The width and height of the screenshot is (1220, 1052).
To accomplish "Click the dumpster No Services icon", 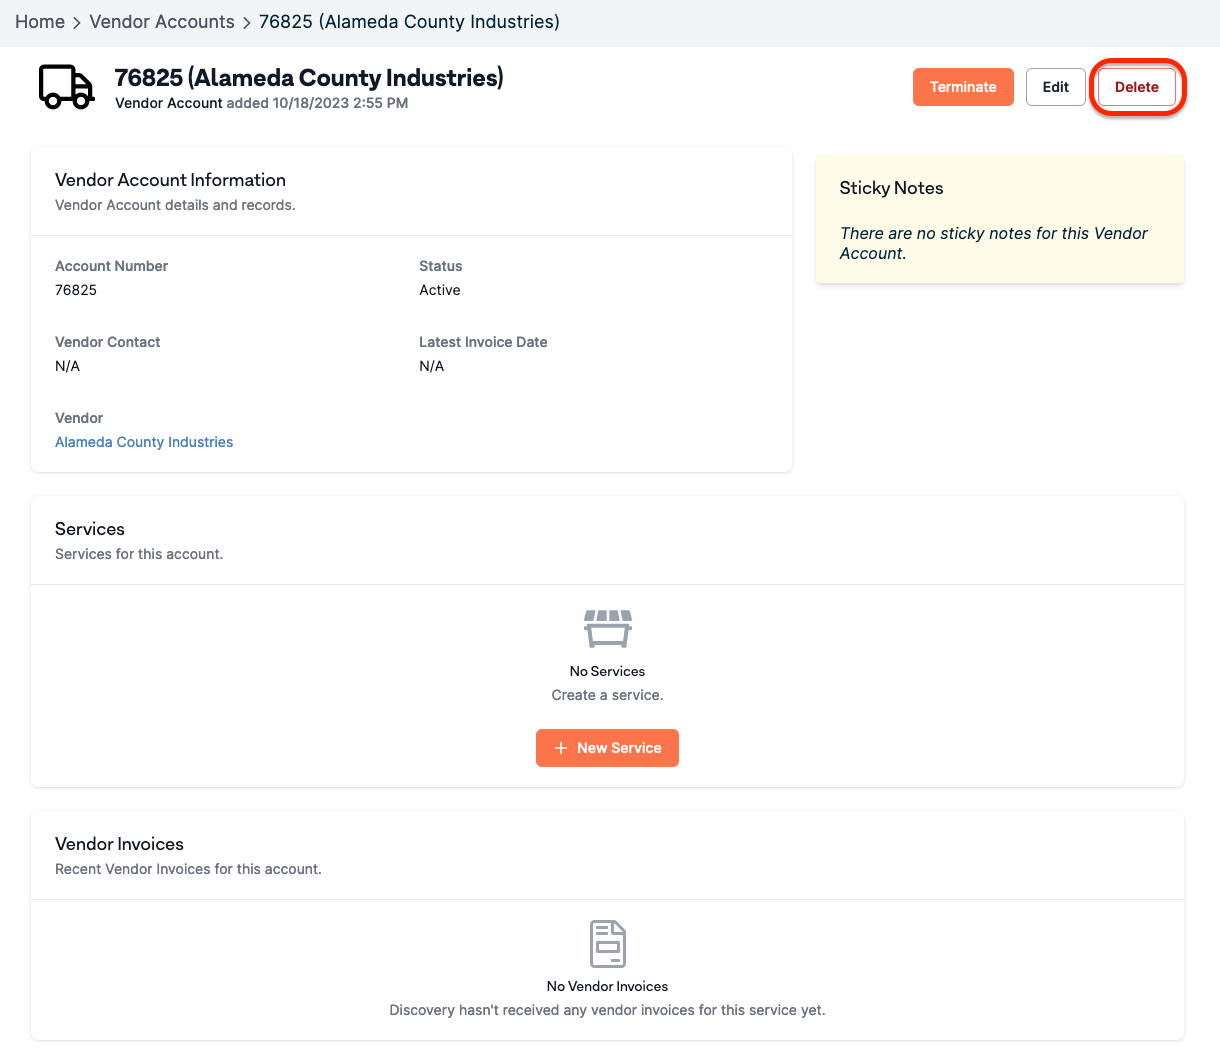I will (608, 629).
